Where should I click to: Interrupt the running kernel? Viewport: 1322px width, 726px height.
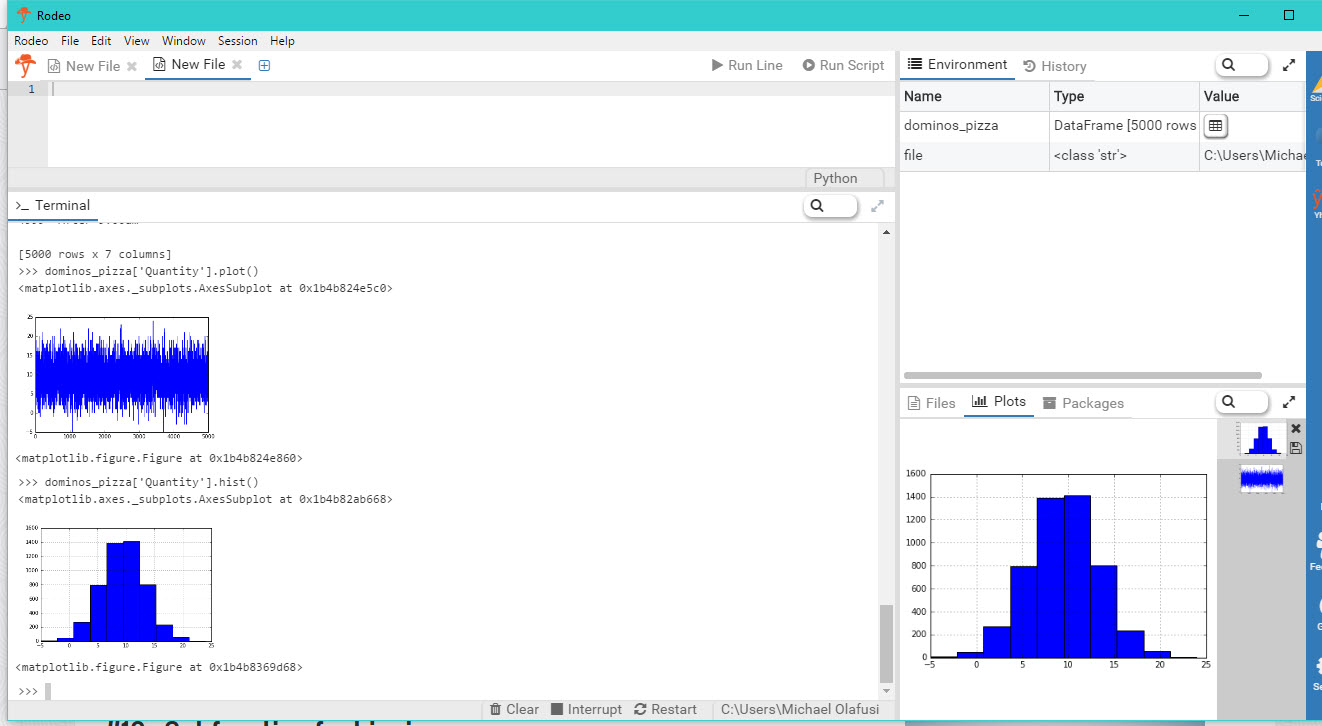tap(586, 709)
